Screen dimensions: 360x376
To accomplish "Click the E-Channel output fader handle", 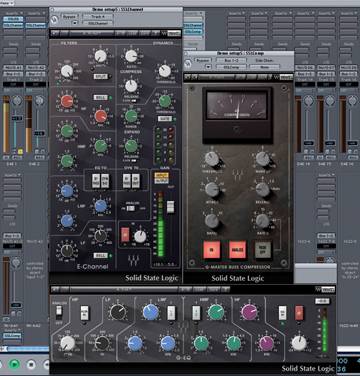I will pyautogui.click(x=170, y=207).
